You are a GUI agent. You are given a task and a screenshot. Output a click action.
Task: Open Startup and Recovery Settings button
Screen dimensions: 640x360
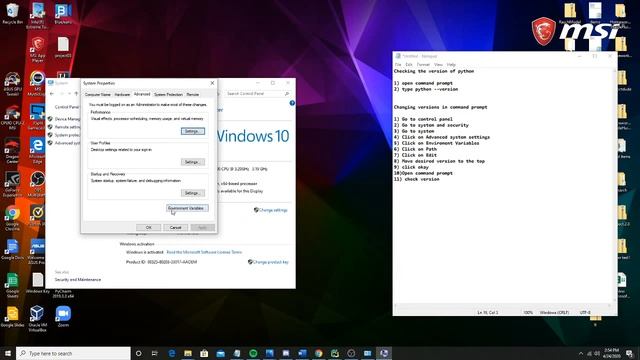[x=193, y=193]
